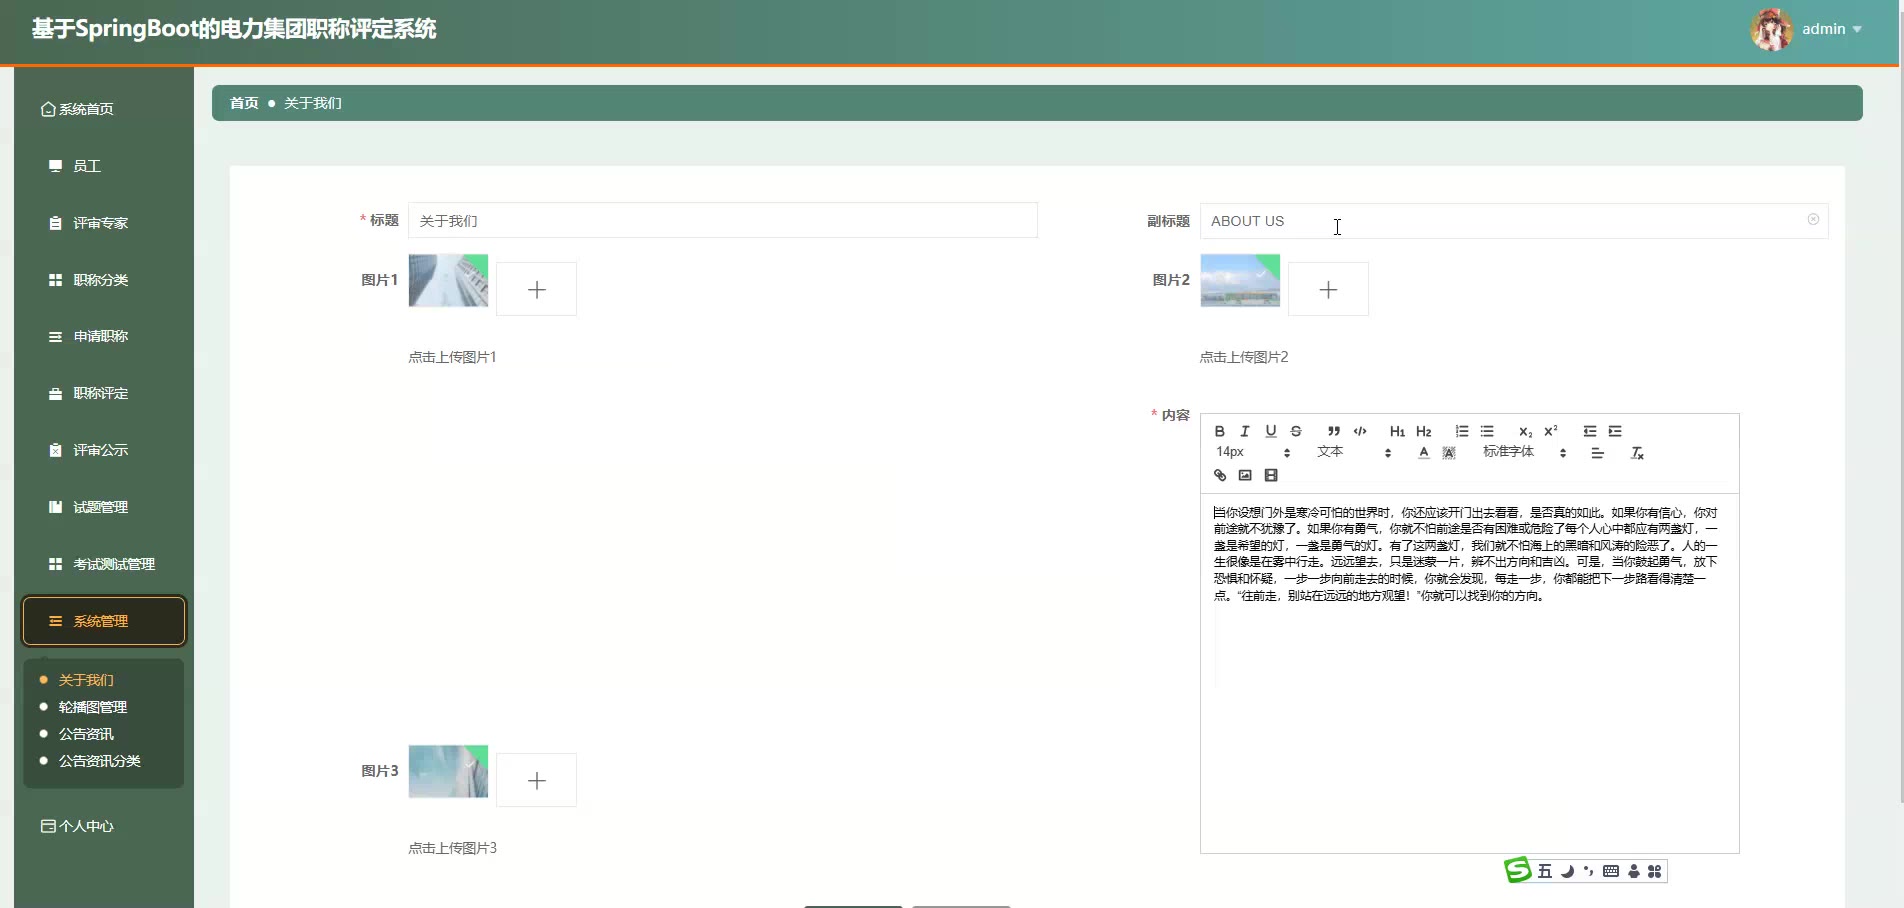The width and height of the screenshot is (1904, 908).
Task: Toggle italic formatting in the editor
Action: [1245, 431]
